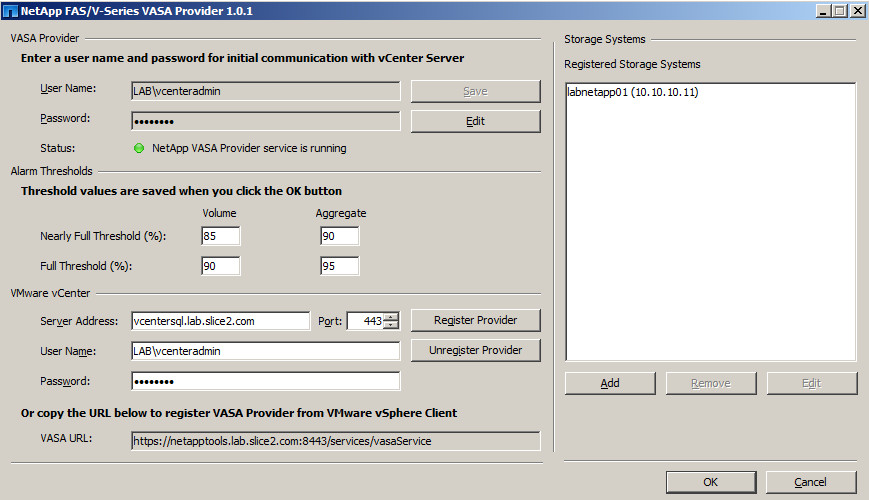Click Edit next to the VASA Provider password

pyautogui.click(x=476, y=121)
